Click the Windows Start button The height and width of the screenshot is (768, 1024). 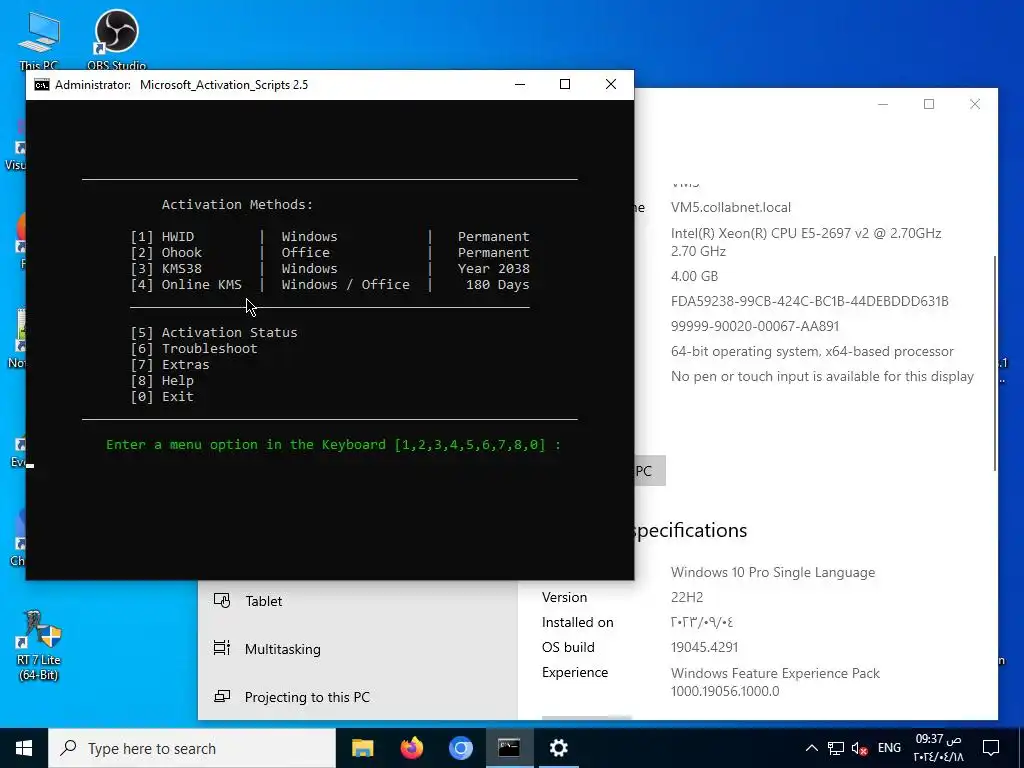(24, 748)
